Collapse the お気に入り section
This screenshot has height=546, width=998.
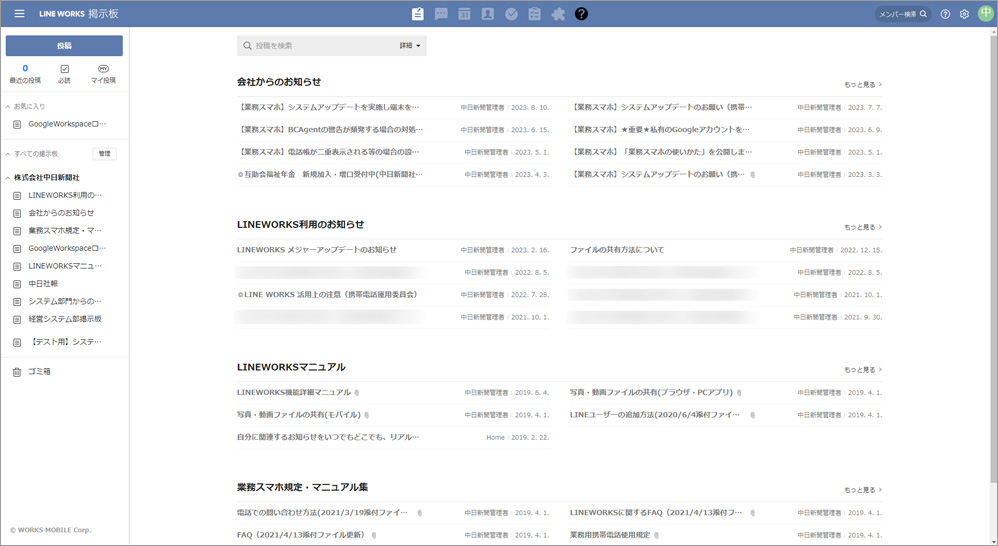pos(8,106)
